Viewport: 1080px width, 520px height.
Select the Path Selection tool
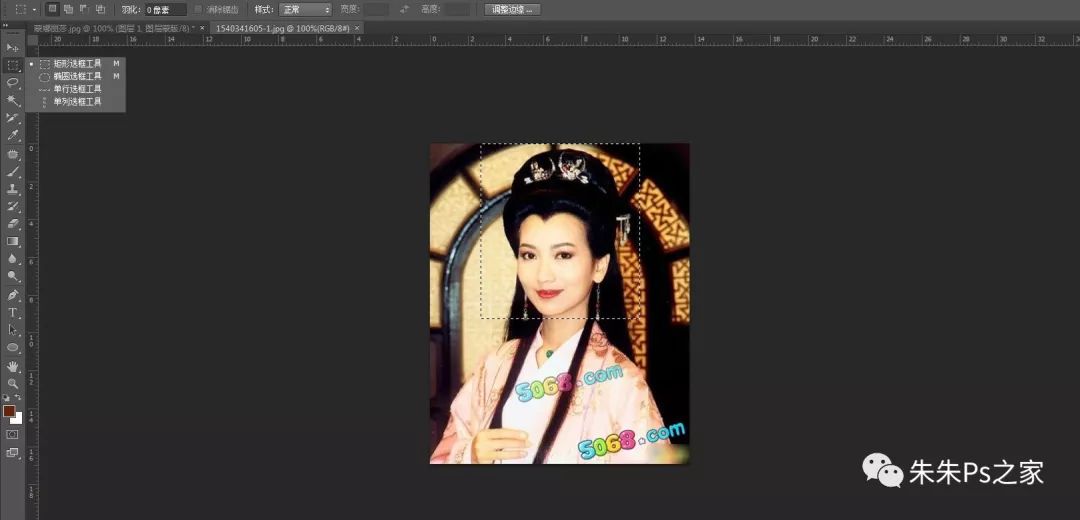pos(12,330)
